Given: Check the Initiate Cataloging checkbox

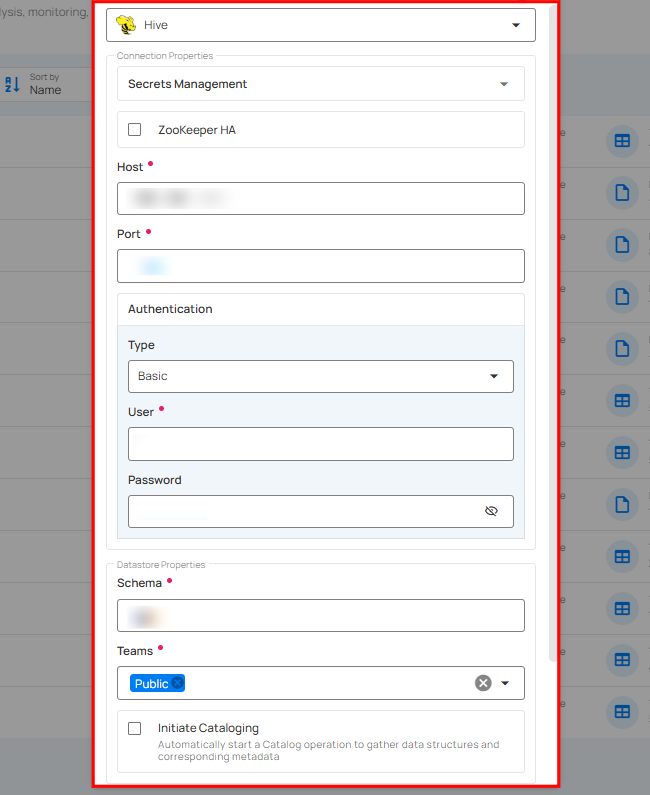Looking at the screenshot, I should [135, 729].
